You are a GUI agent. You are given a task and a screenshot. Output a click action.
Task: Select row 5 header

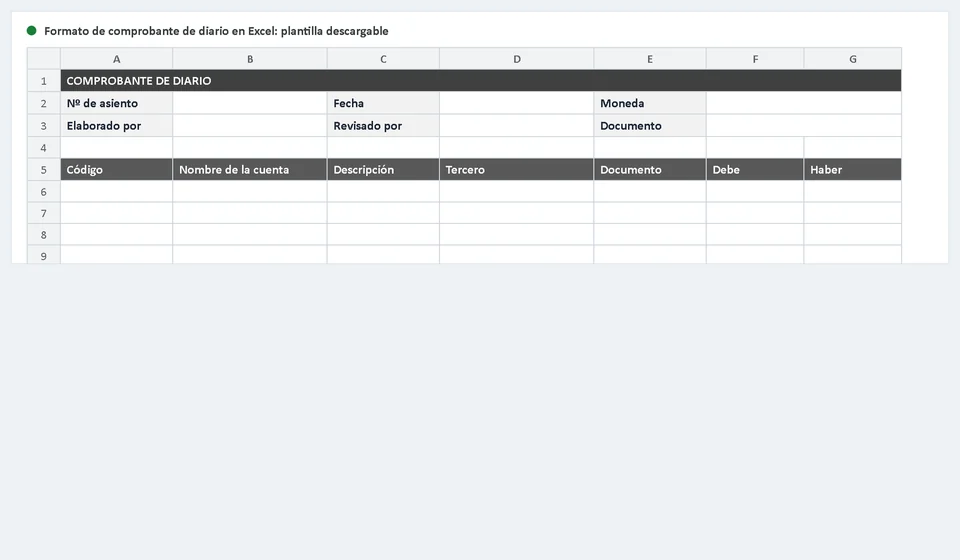click(x=43, y=170)
